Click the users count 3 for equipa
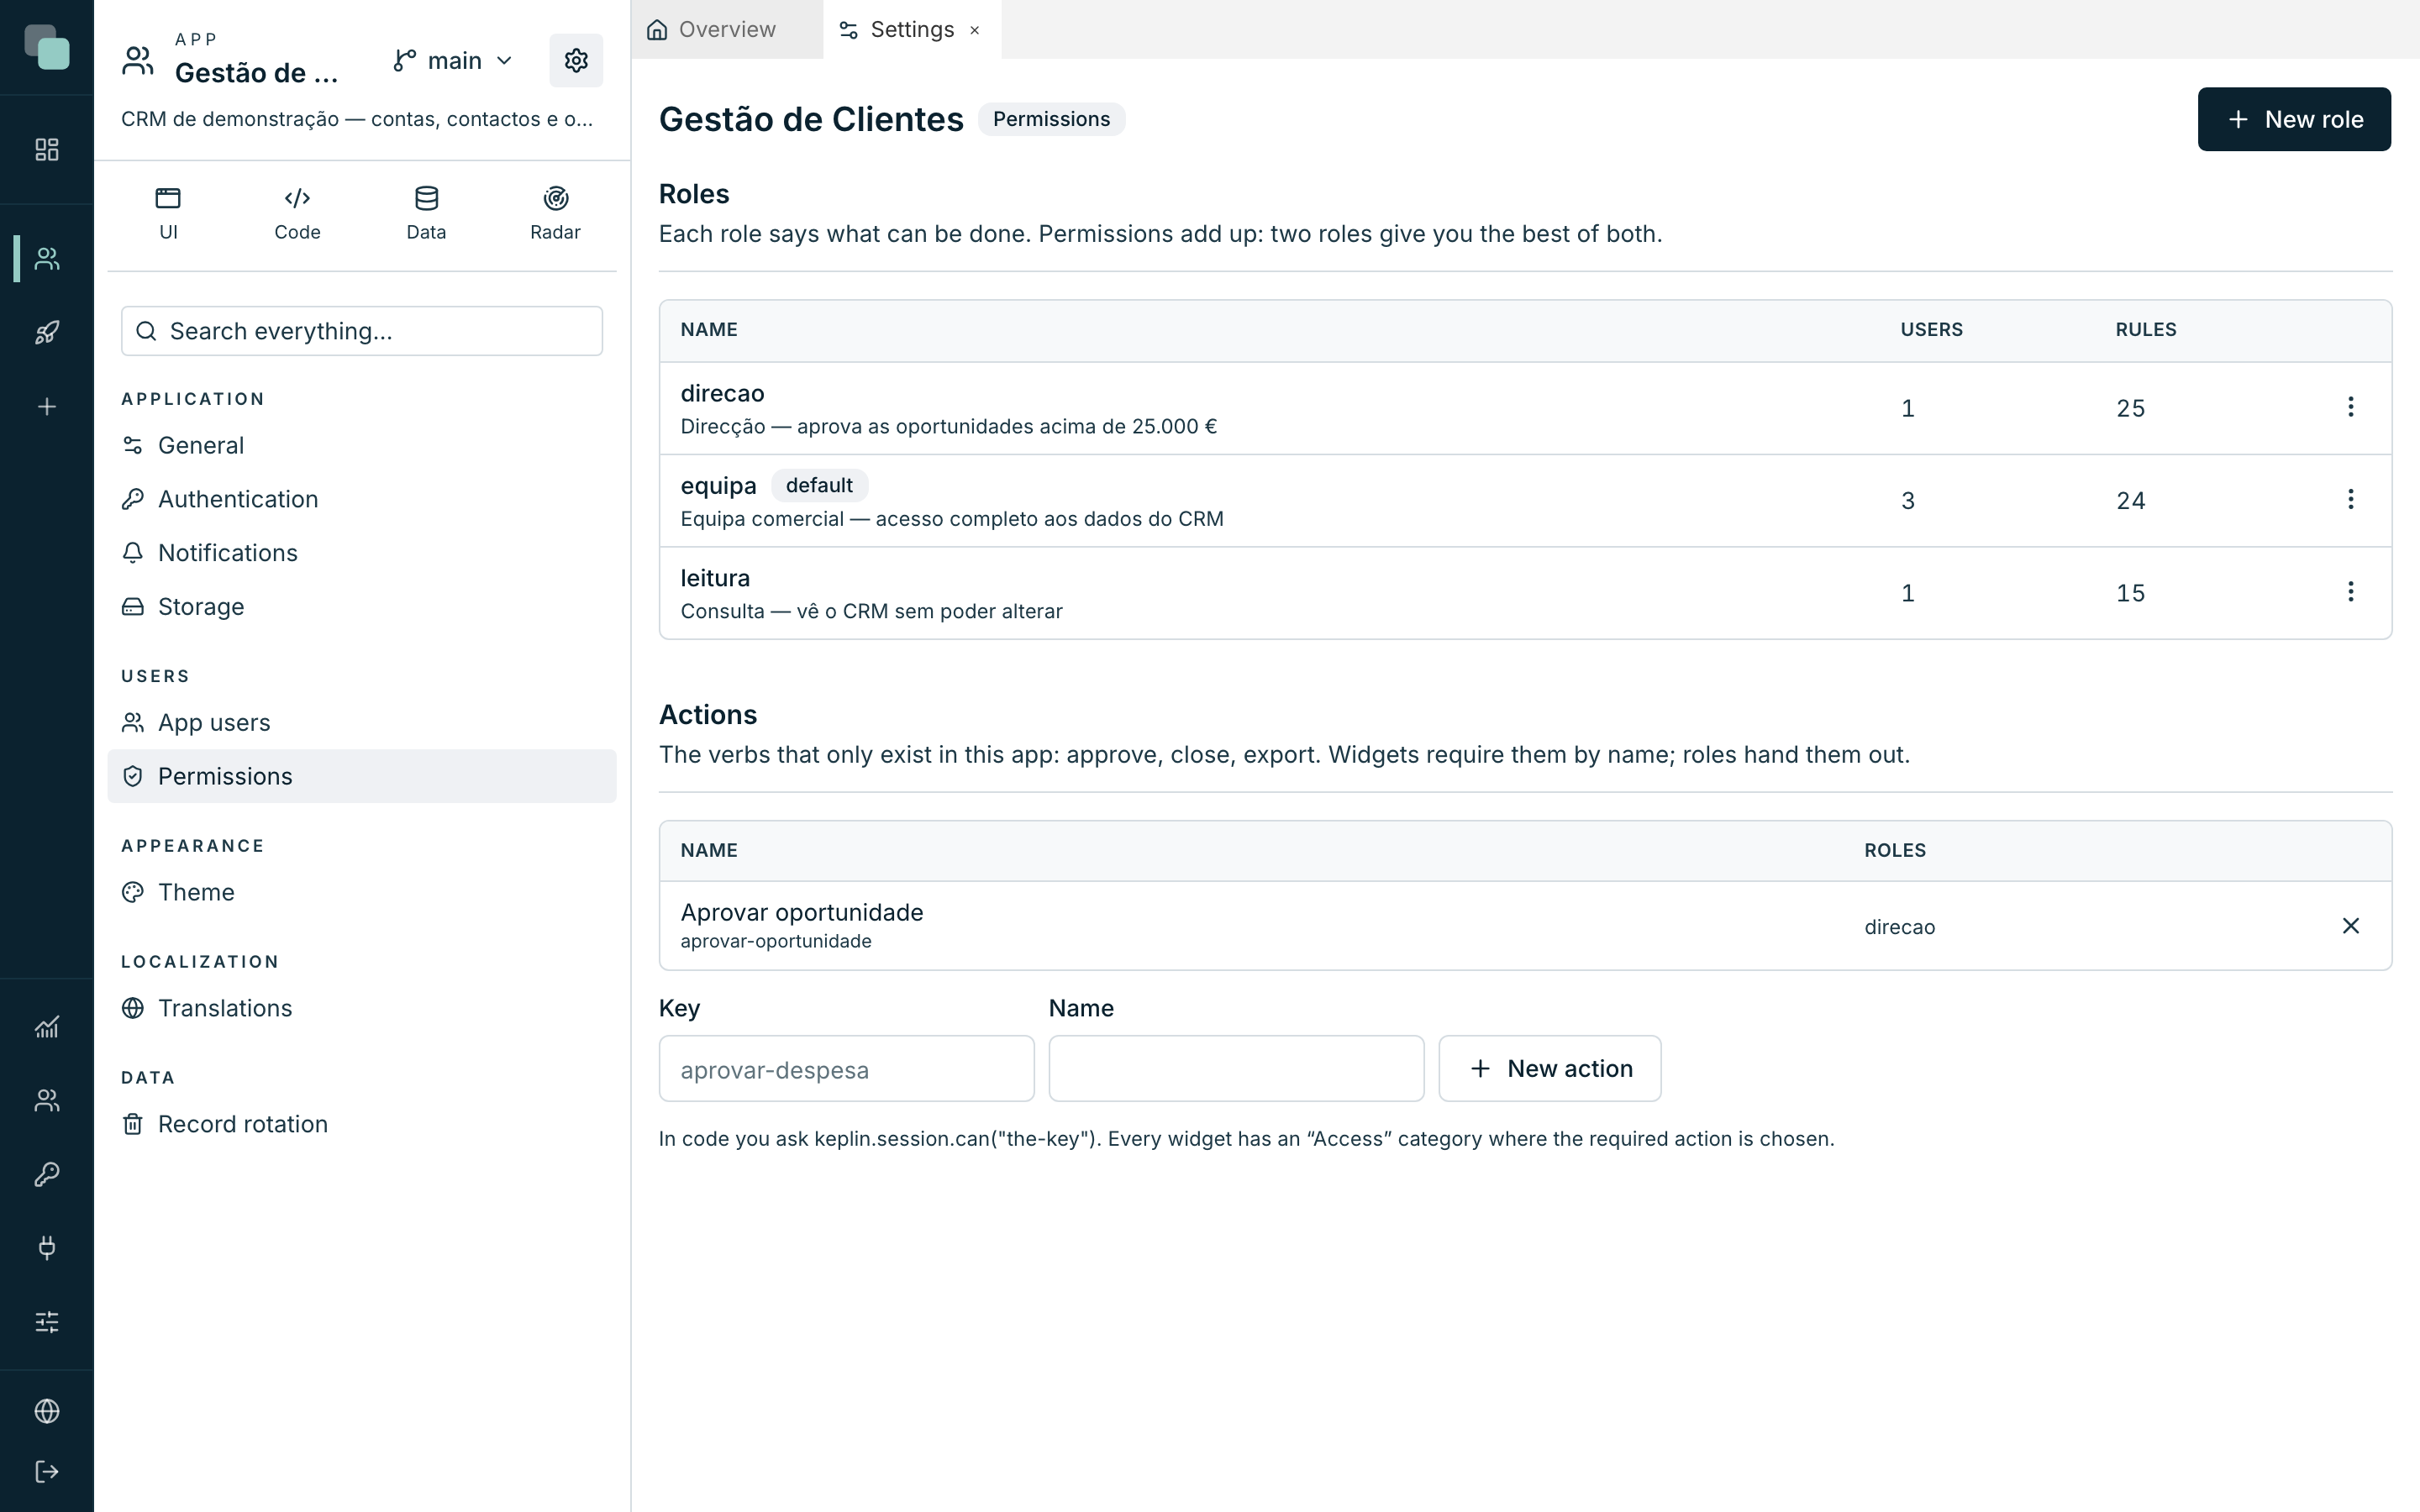Screen dimensions: 2420x1512 (1908, 500)
